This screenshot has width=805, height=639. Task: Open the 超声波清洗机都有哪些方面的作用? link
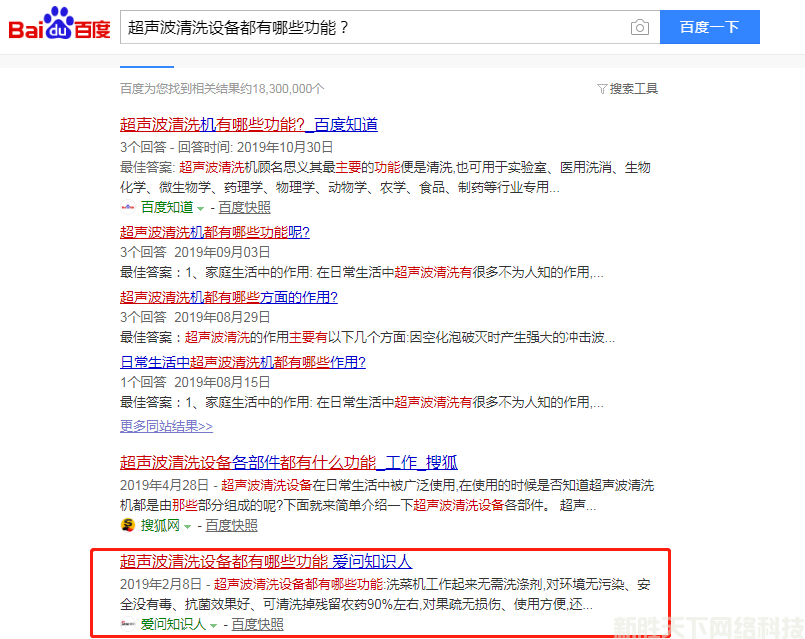[228, 297]
